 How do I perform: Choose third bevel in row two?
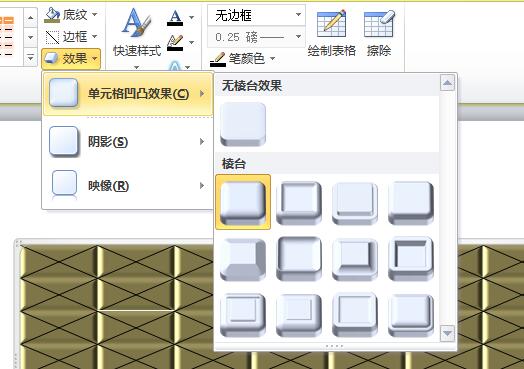coord(355,259)
